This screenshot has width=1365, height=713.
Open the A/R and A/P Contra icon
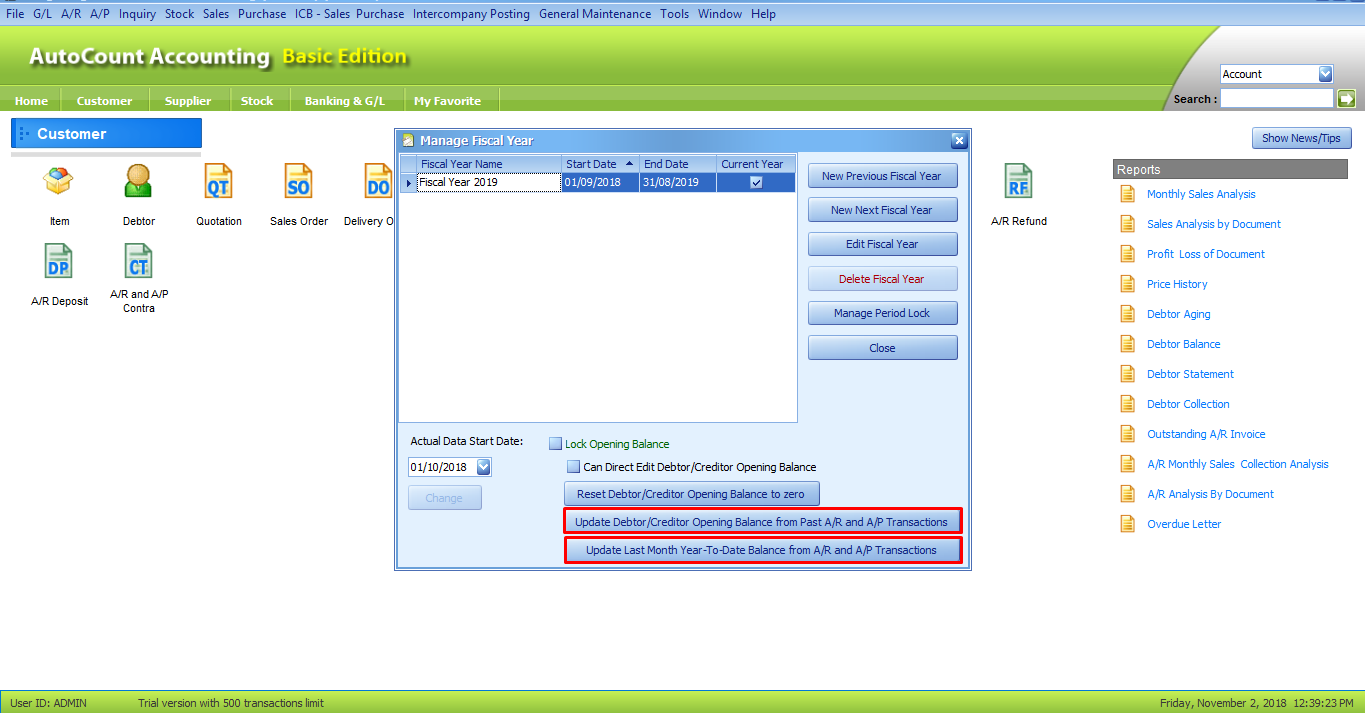pyautogui.click(x=139, y=262)
